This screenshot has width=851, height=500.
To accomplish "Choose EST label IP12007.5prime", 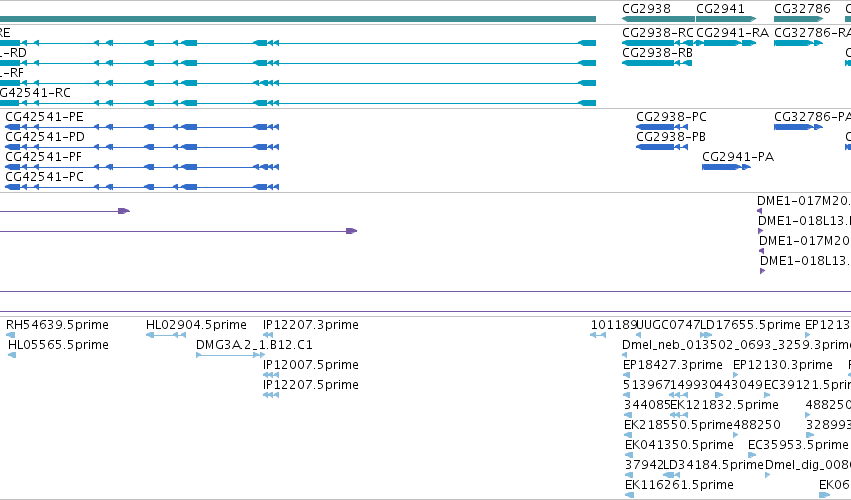I will 310,365.
